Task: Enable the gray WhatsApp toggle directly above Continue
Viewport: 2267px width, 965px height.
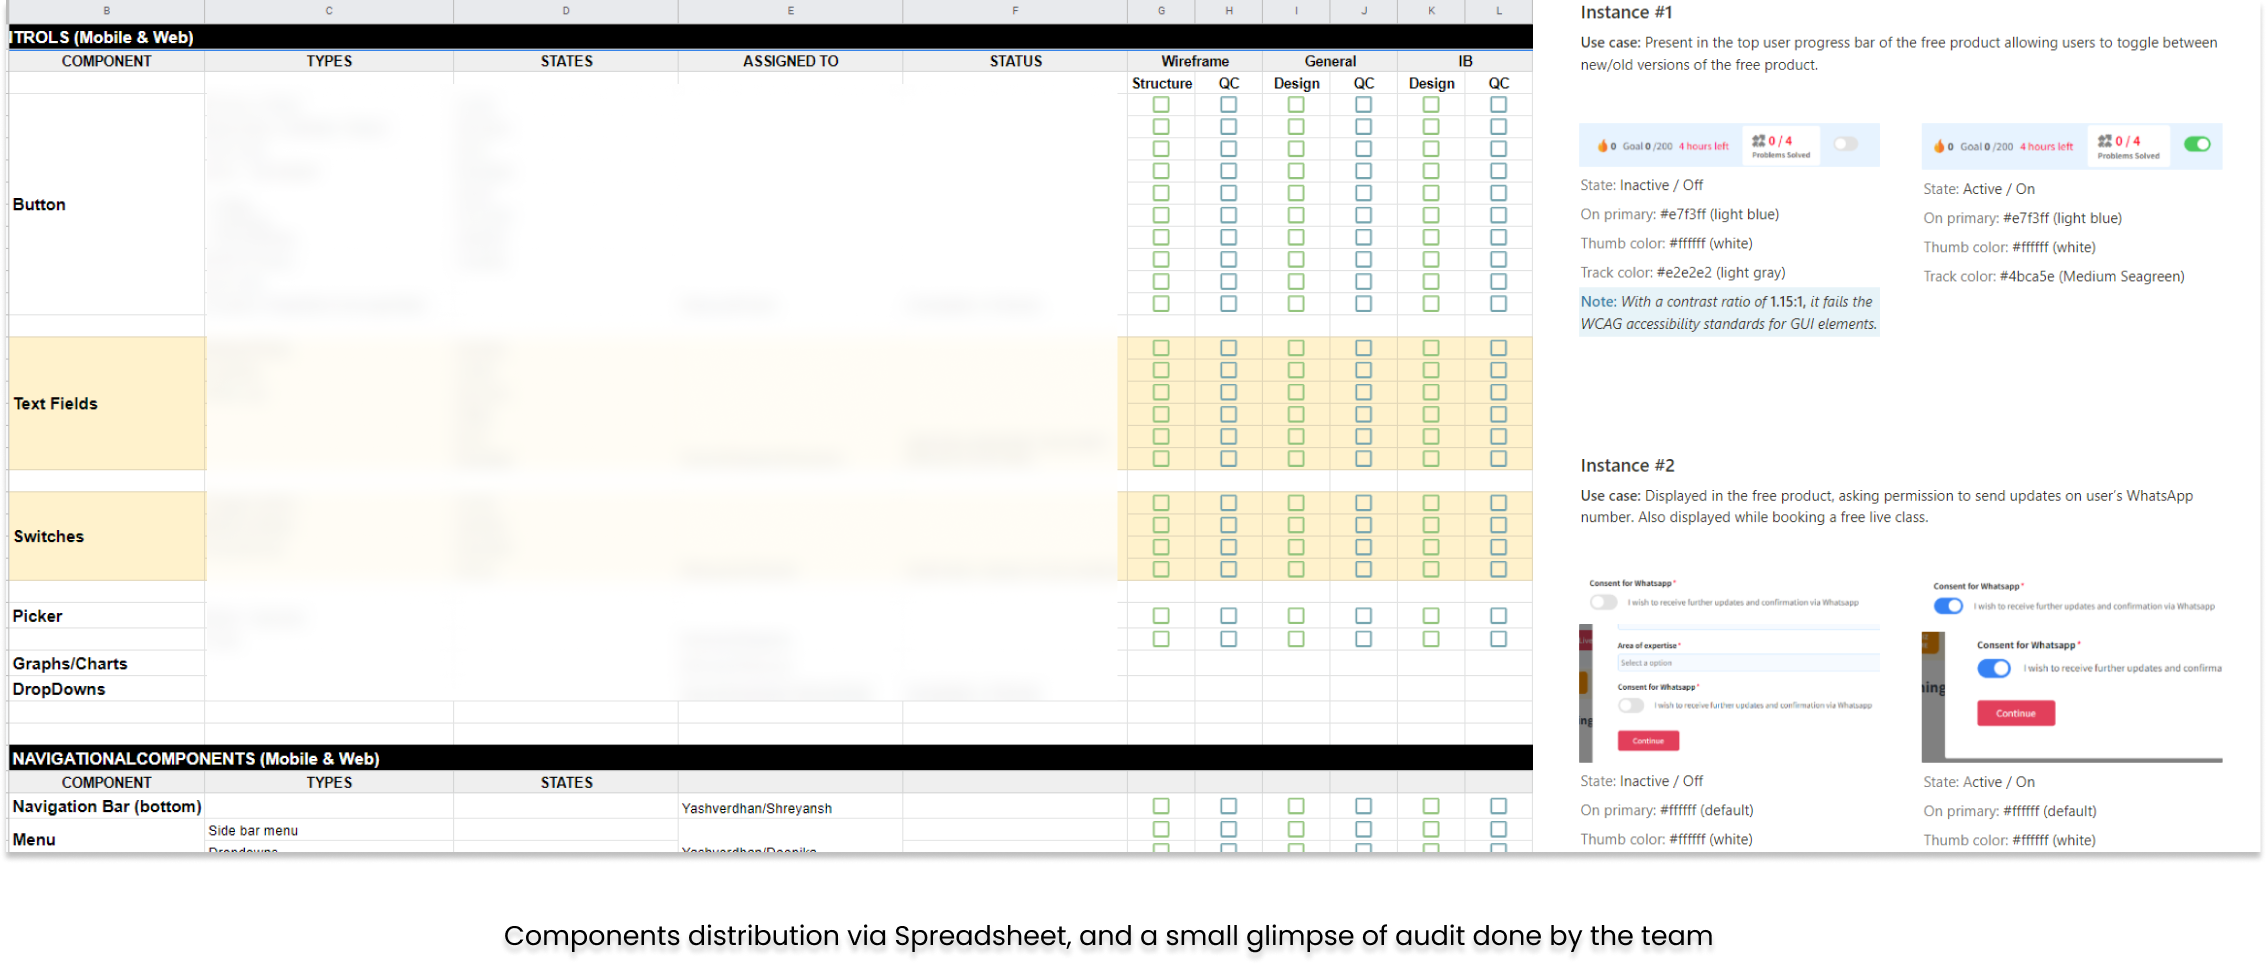Action: pos(1631,705)
